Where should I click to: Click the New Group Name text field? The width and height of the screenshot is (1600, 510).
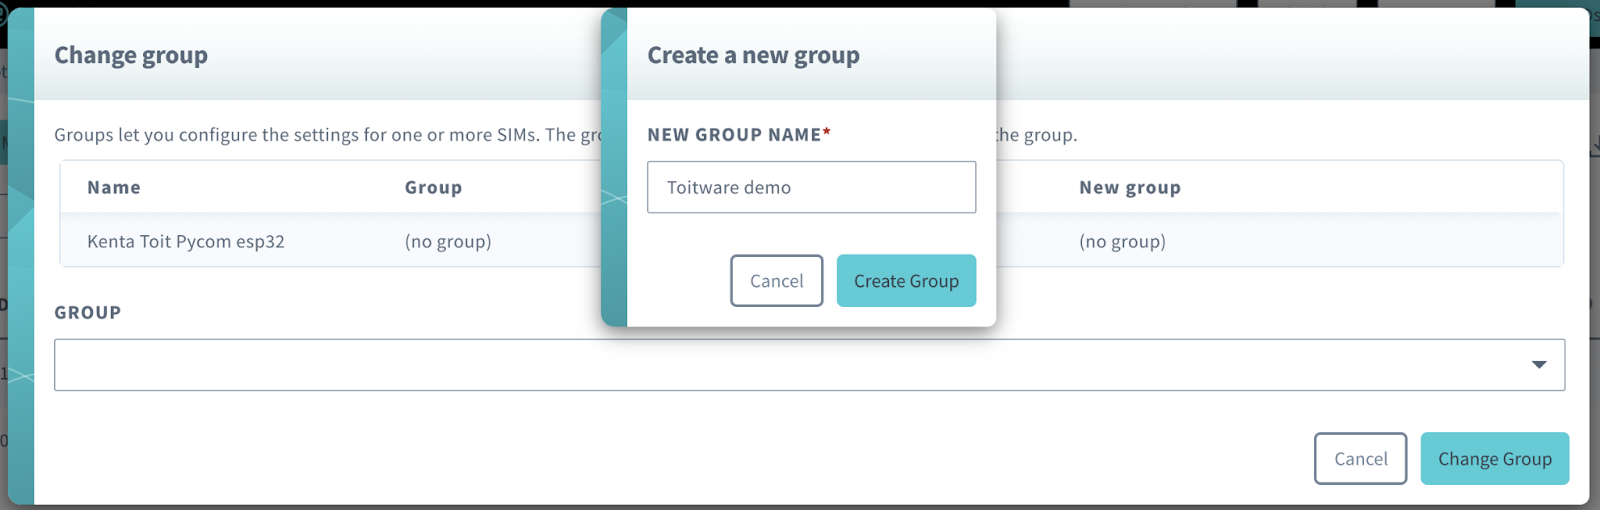tap(811, 187)
